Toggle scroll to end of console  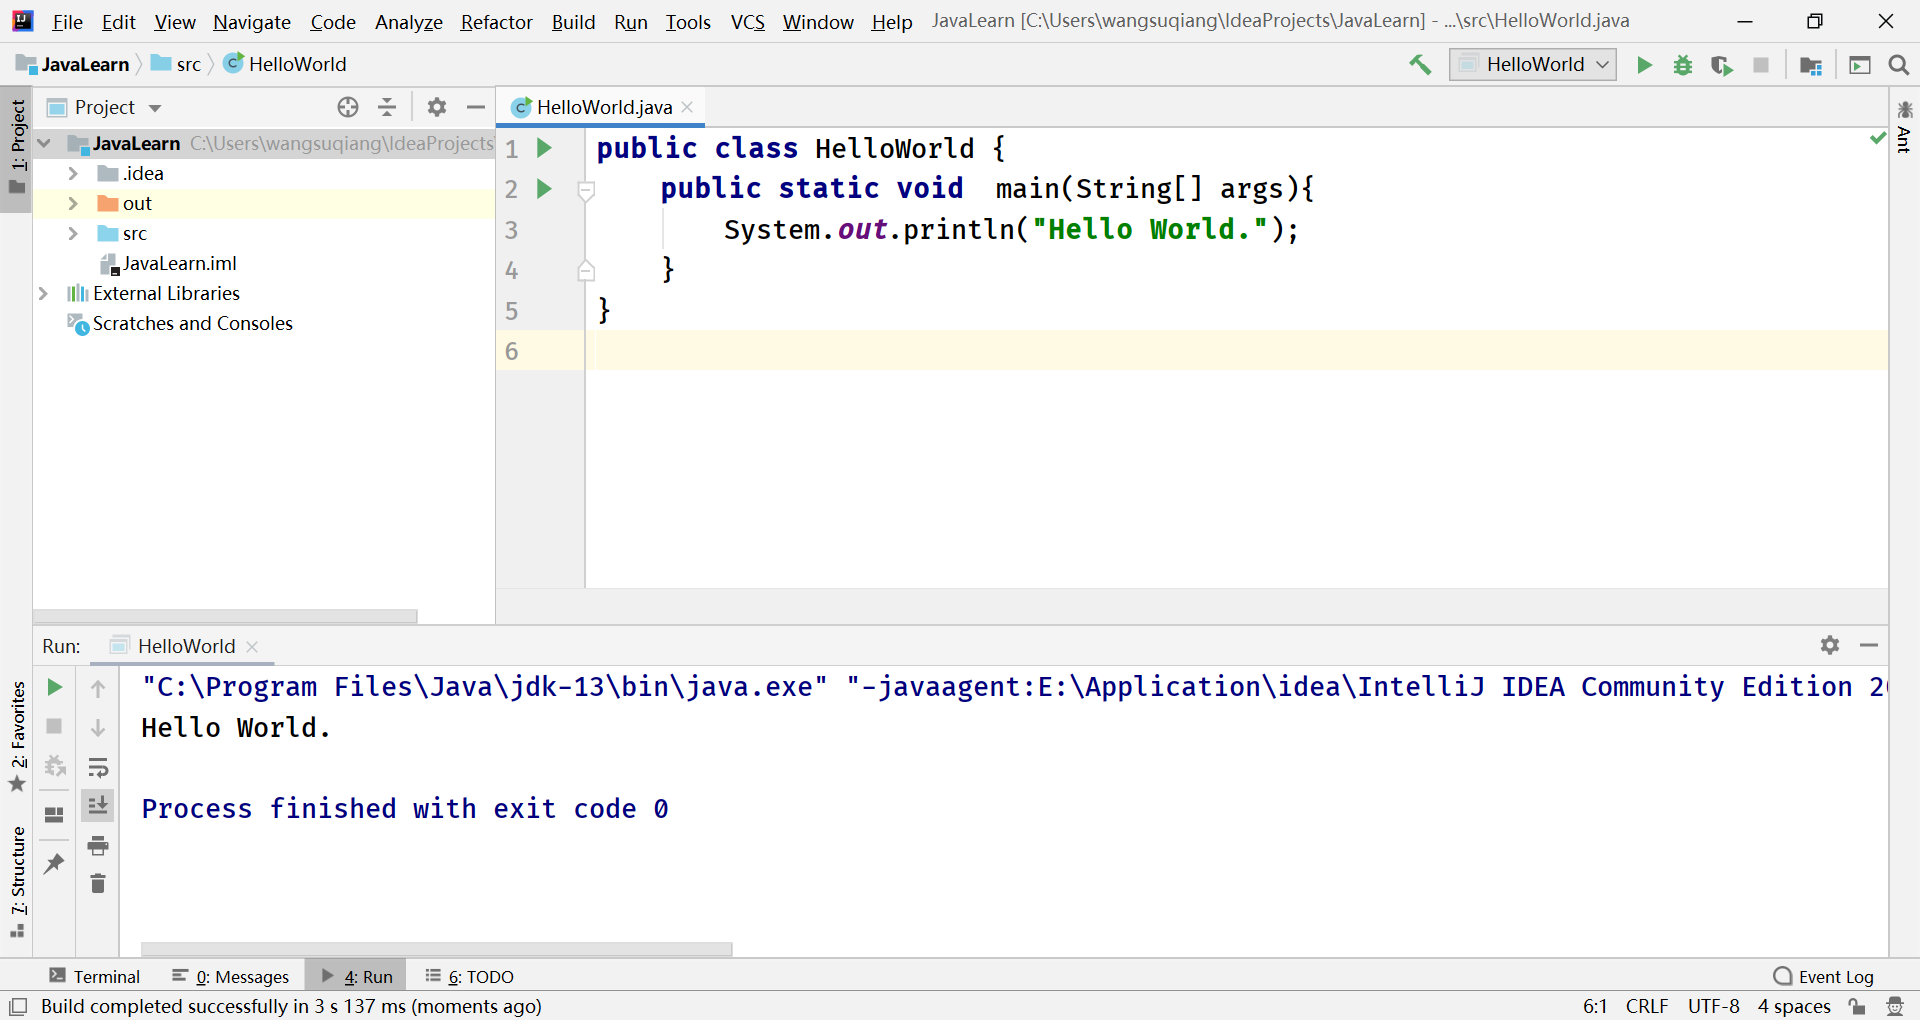tap(98, 806)
